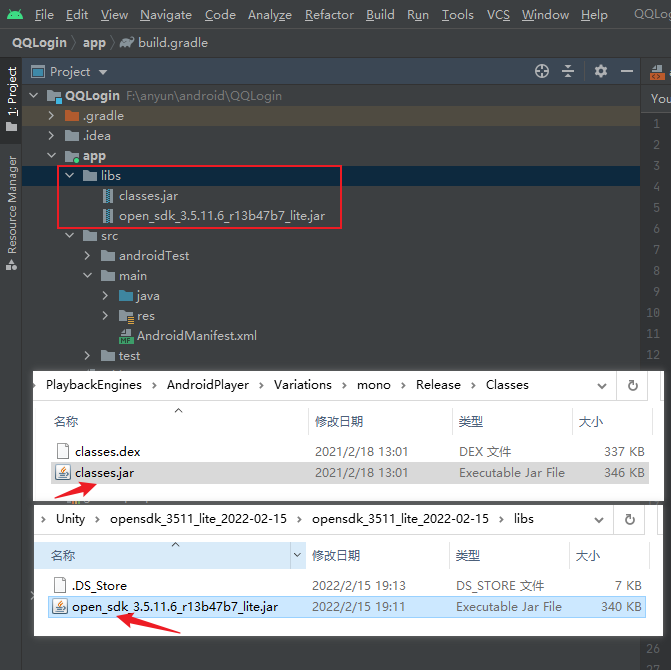Open the VCS menu
The image size is (671, 670).
(x=498, y=15)
